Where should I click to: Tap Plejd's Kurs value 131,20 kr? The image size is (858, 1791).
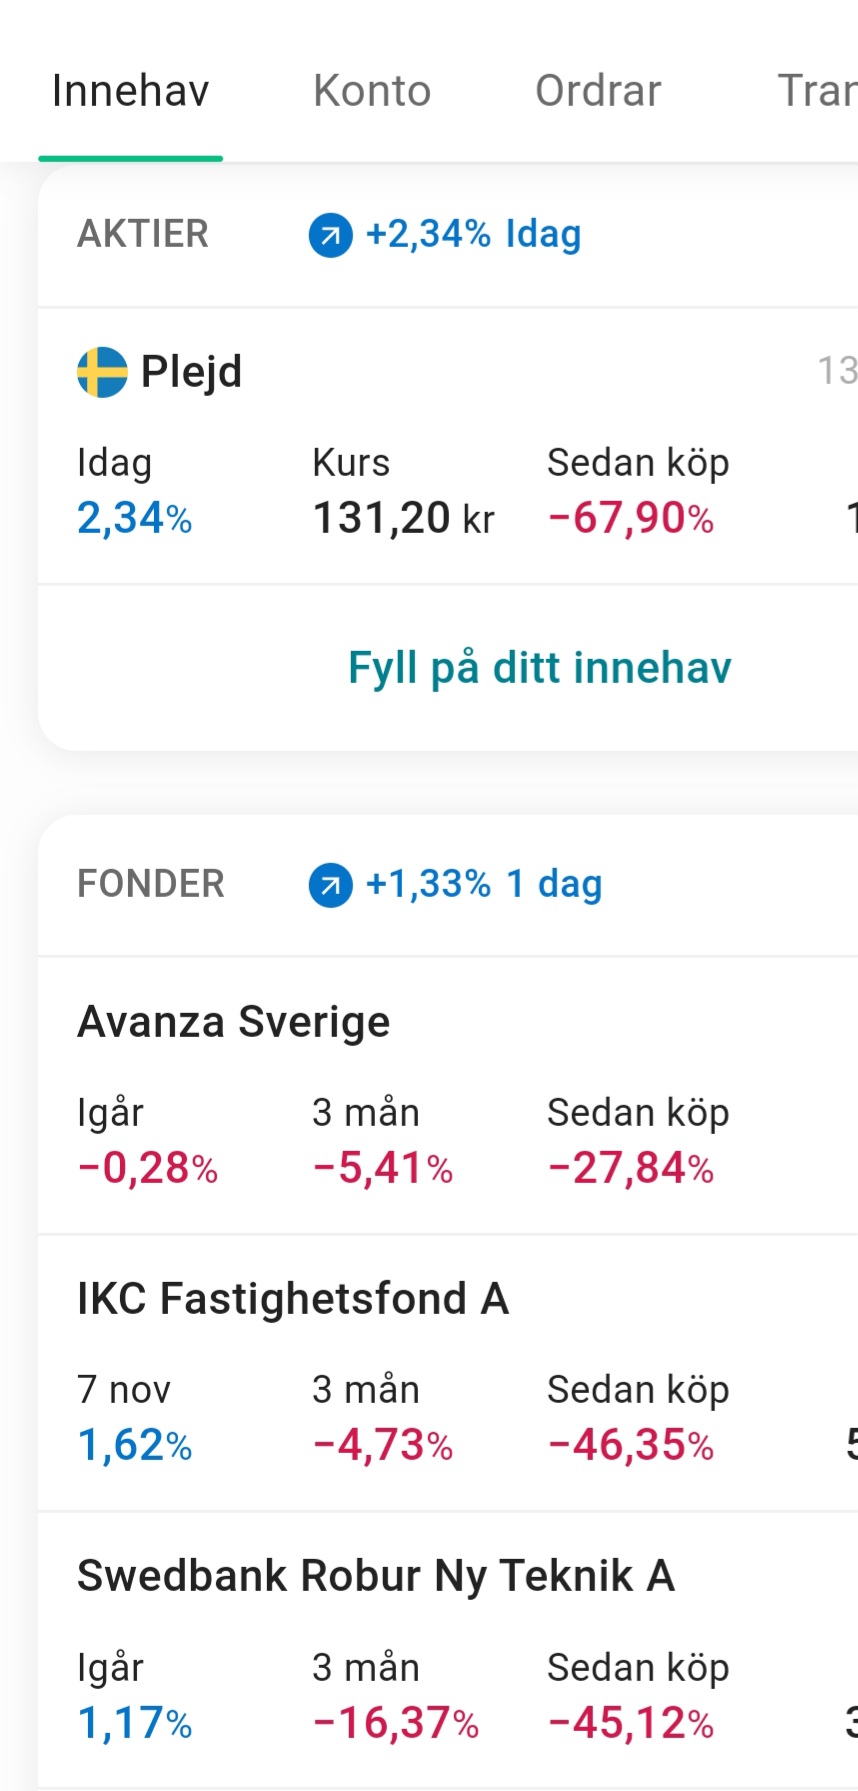click(x=404, y=518)
